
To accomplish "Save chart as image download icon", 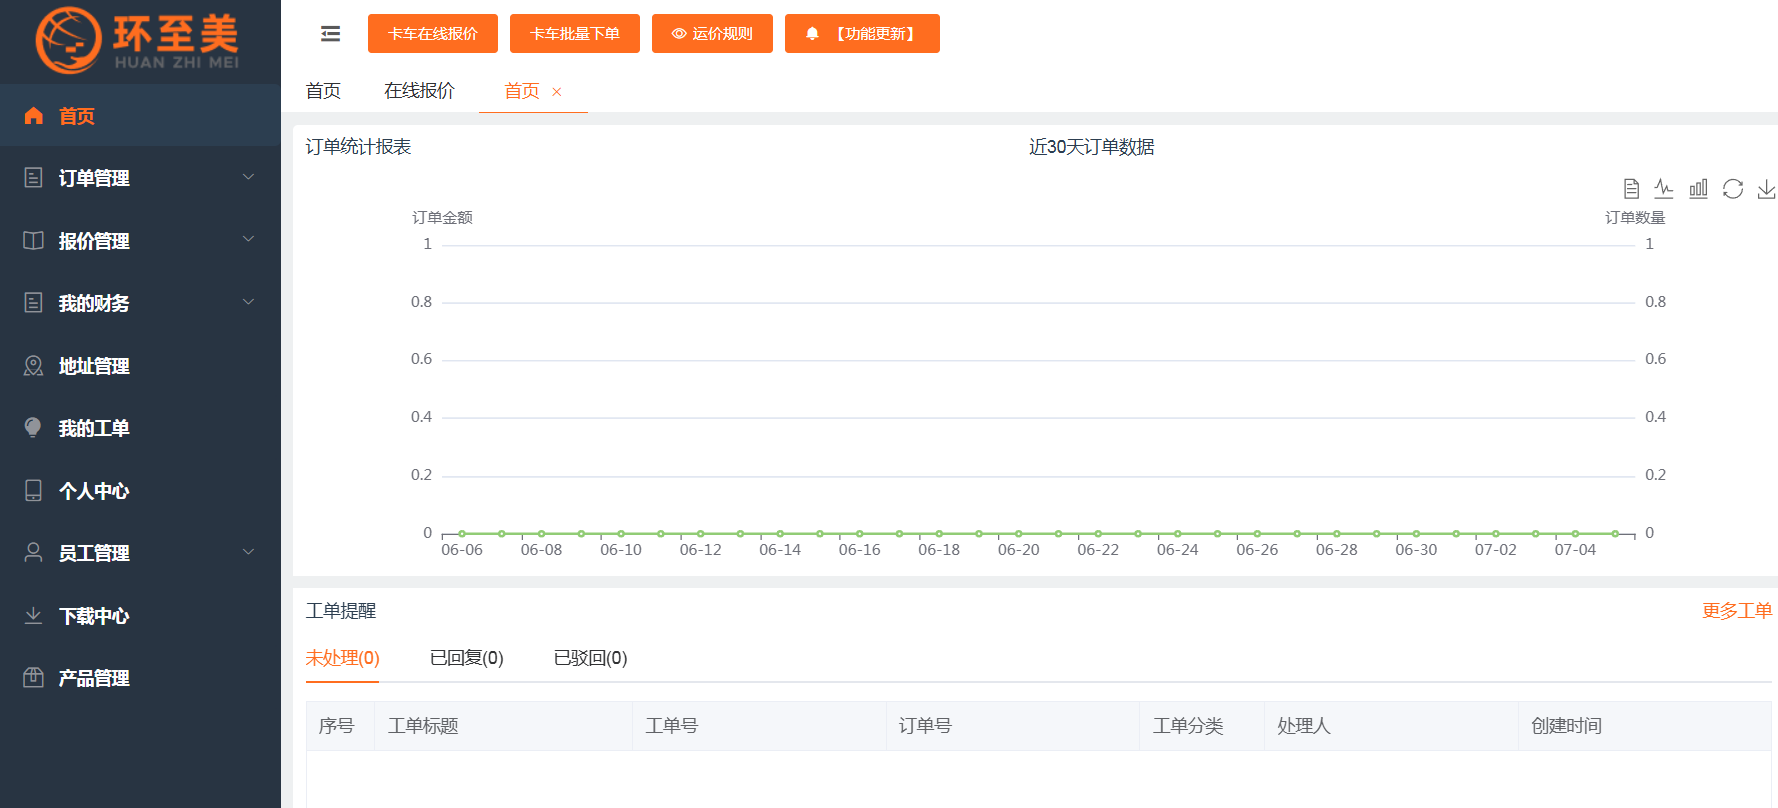I will click(1767, 188).
